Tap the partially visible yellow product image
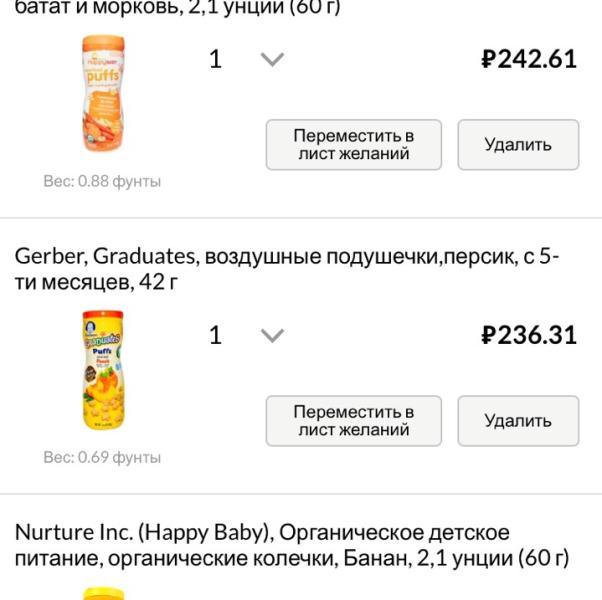 point(102,593)
